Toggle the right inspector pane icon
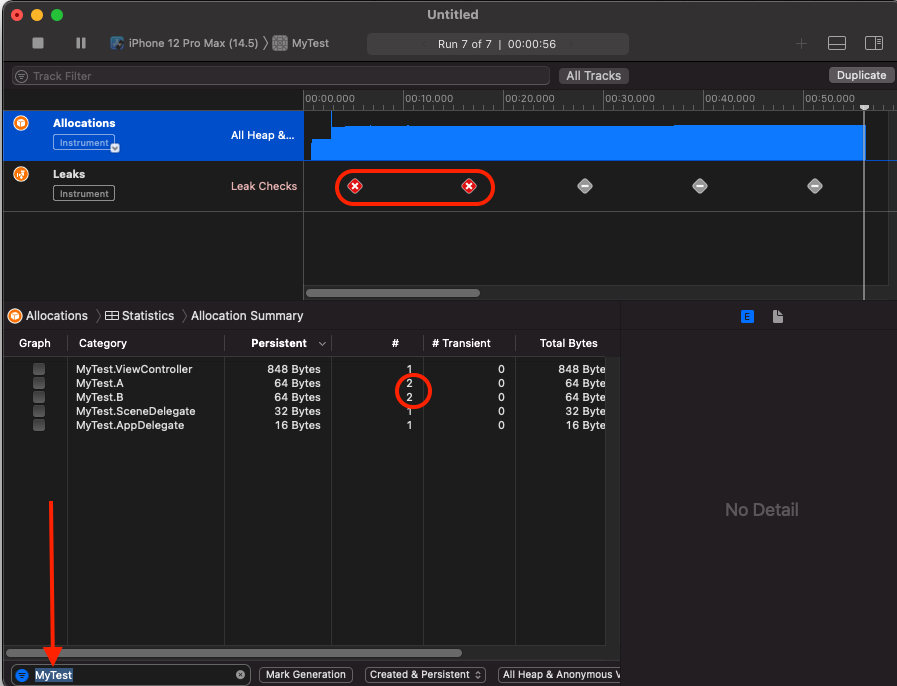This screenshot has height=686, width=897. [x=874, y=43]
